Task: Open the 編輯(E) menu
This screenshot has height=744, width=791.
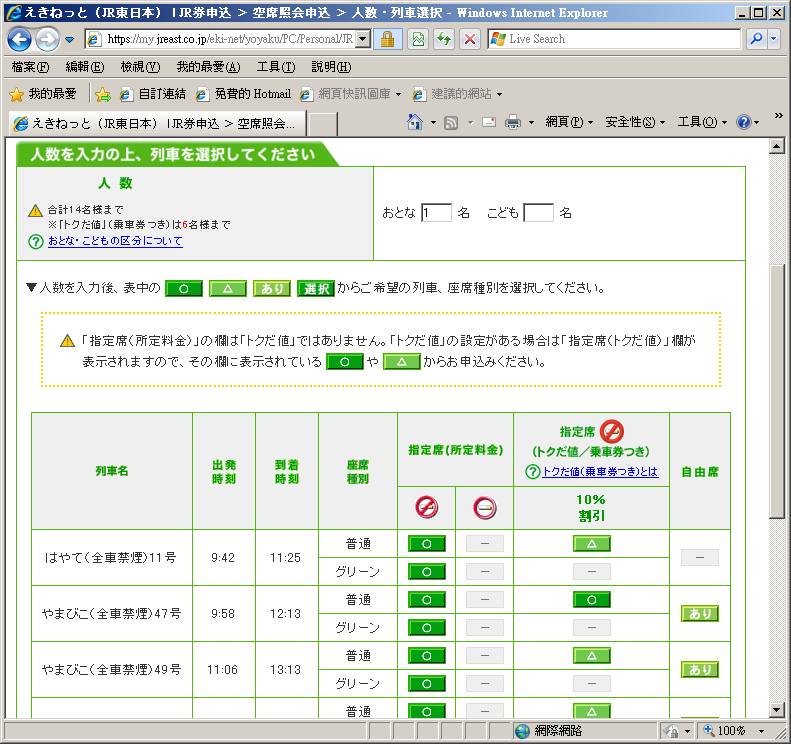Action: [x=85, y=67]
